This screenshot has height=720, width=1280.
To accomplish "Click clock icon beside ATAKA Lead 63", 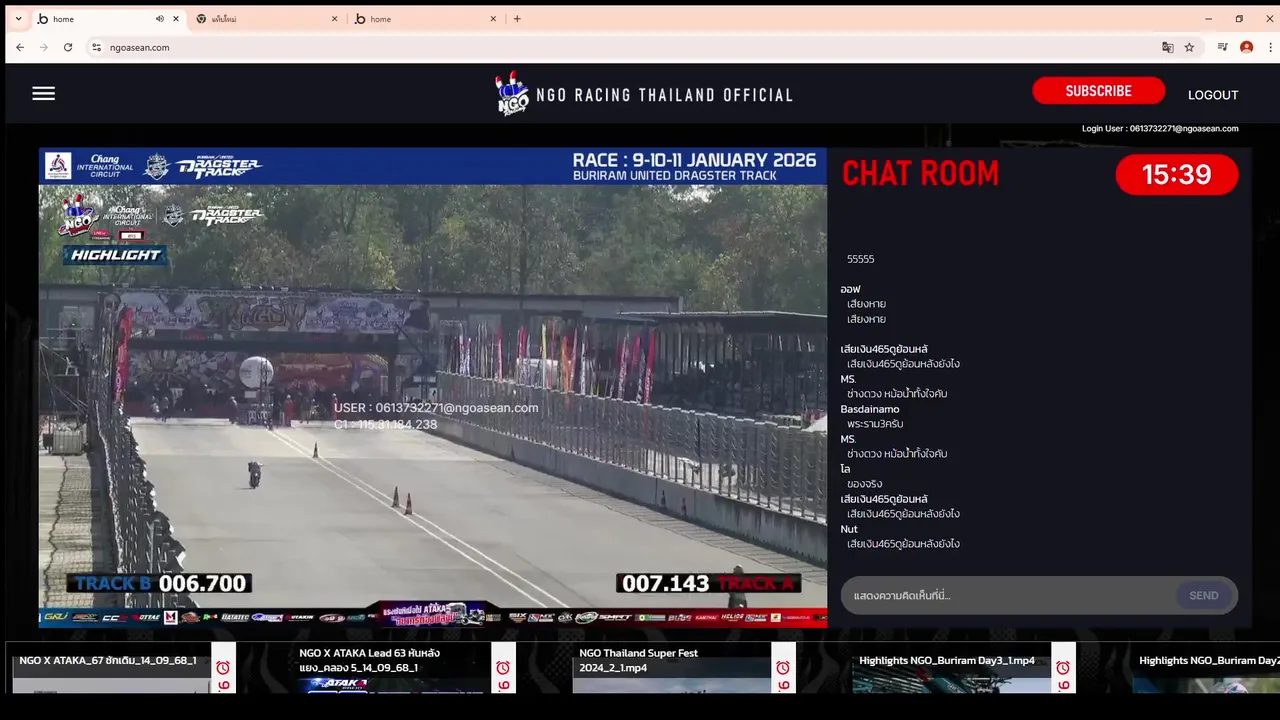I will click(x=503, y=668).
